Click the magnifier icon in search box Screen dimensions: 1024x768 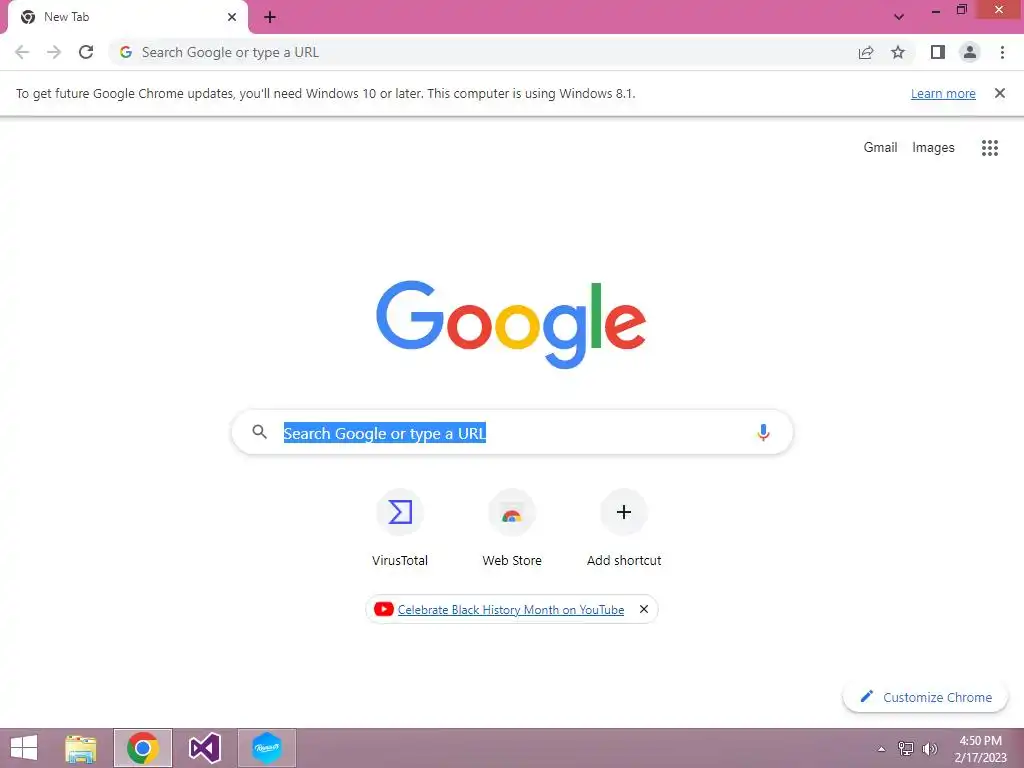tap(260, 432)
